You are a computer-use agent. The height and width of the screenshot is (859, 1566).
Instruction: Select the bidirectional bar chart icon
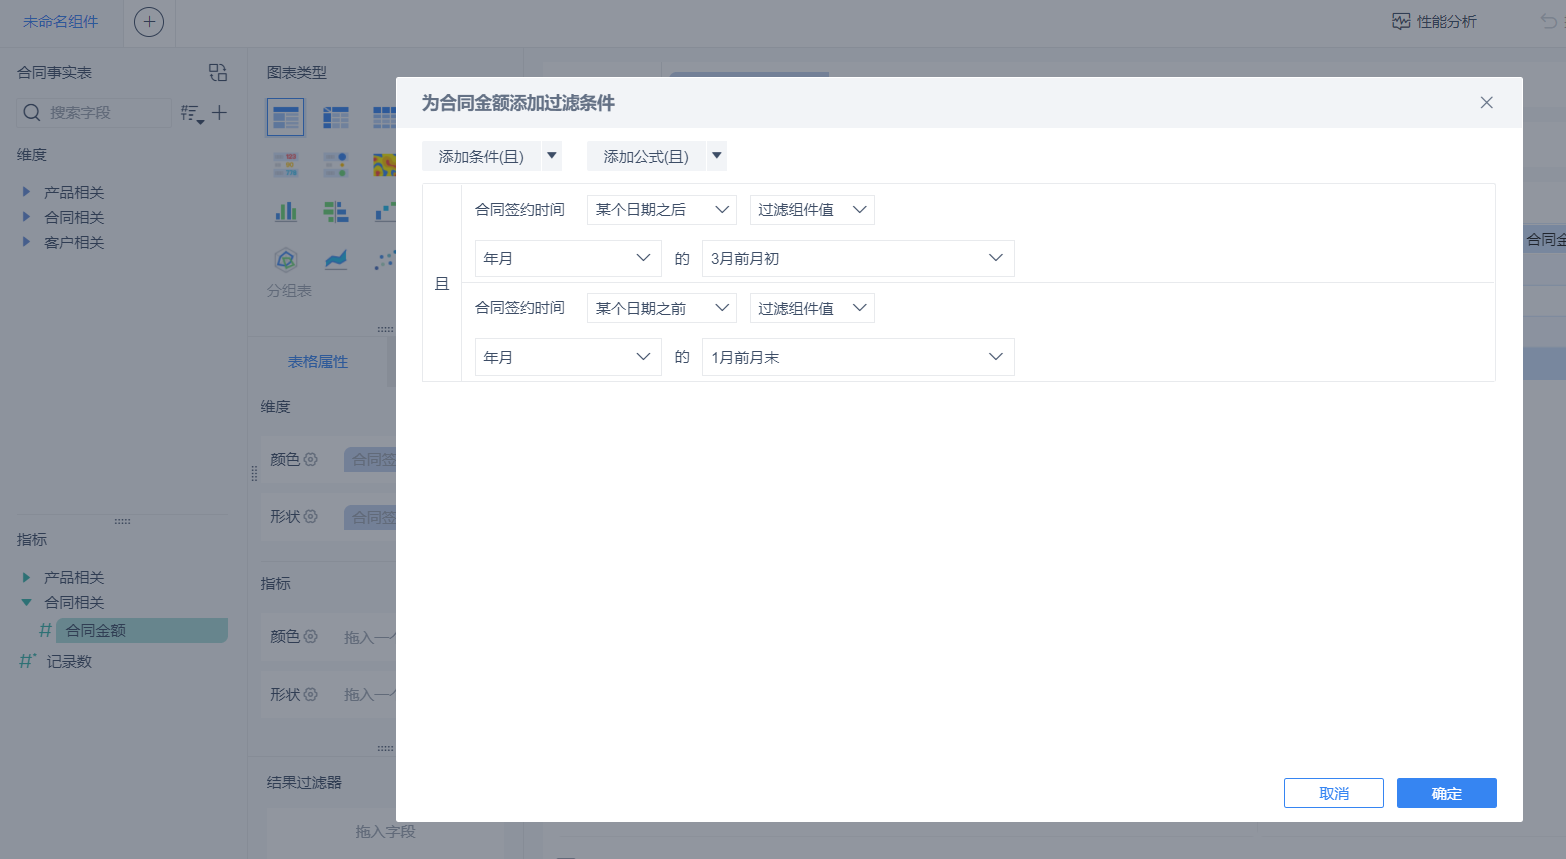click(336, 211)
